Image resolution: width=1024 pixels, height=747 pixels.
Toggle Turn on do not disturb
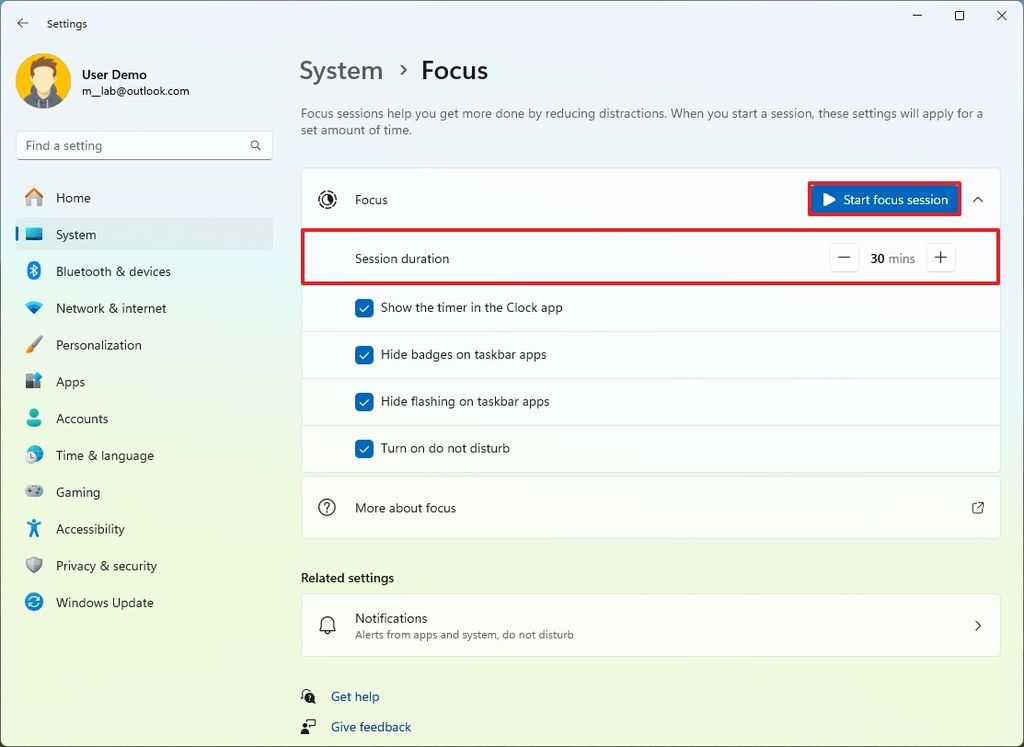click(x=364, y=449)
